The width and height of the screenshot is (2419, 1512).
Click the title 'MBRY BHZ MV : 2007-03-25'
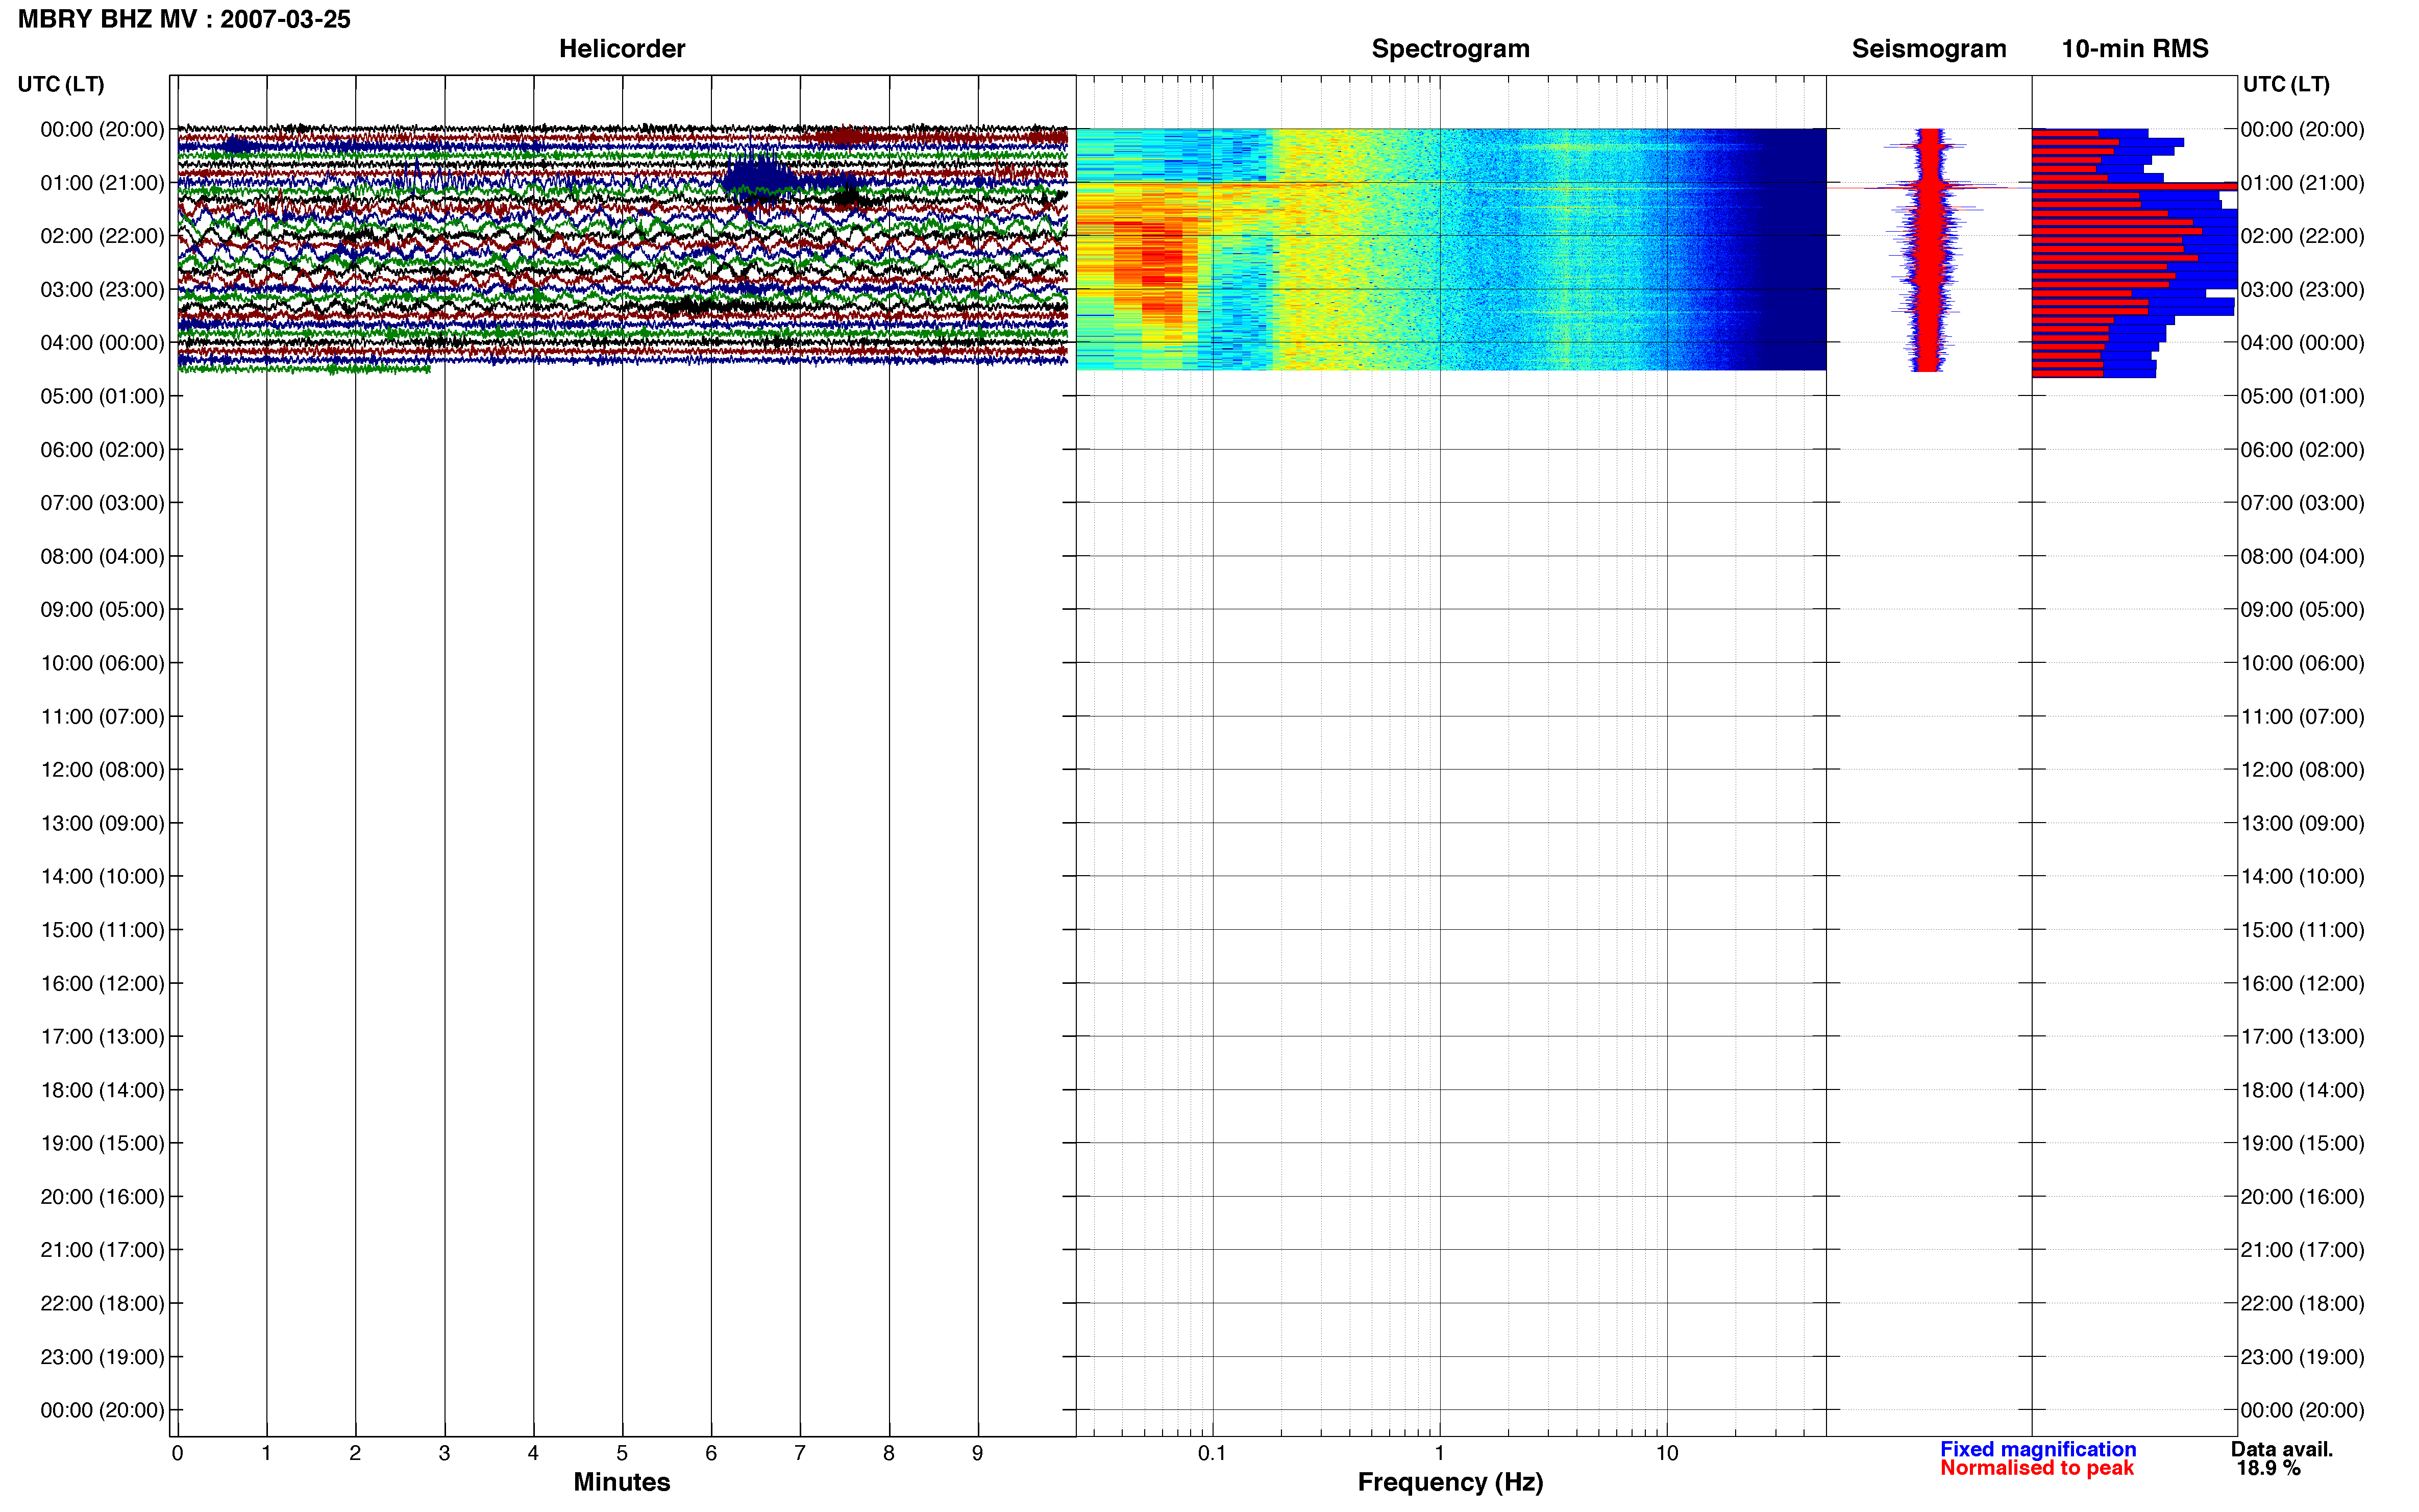pyautogui.click(x=184, y=19)
